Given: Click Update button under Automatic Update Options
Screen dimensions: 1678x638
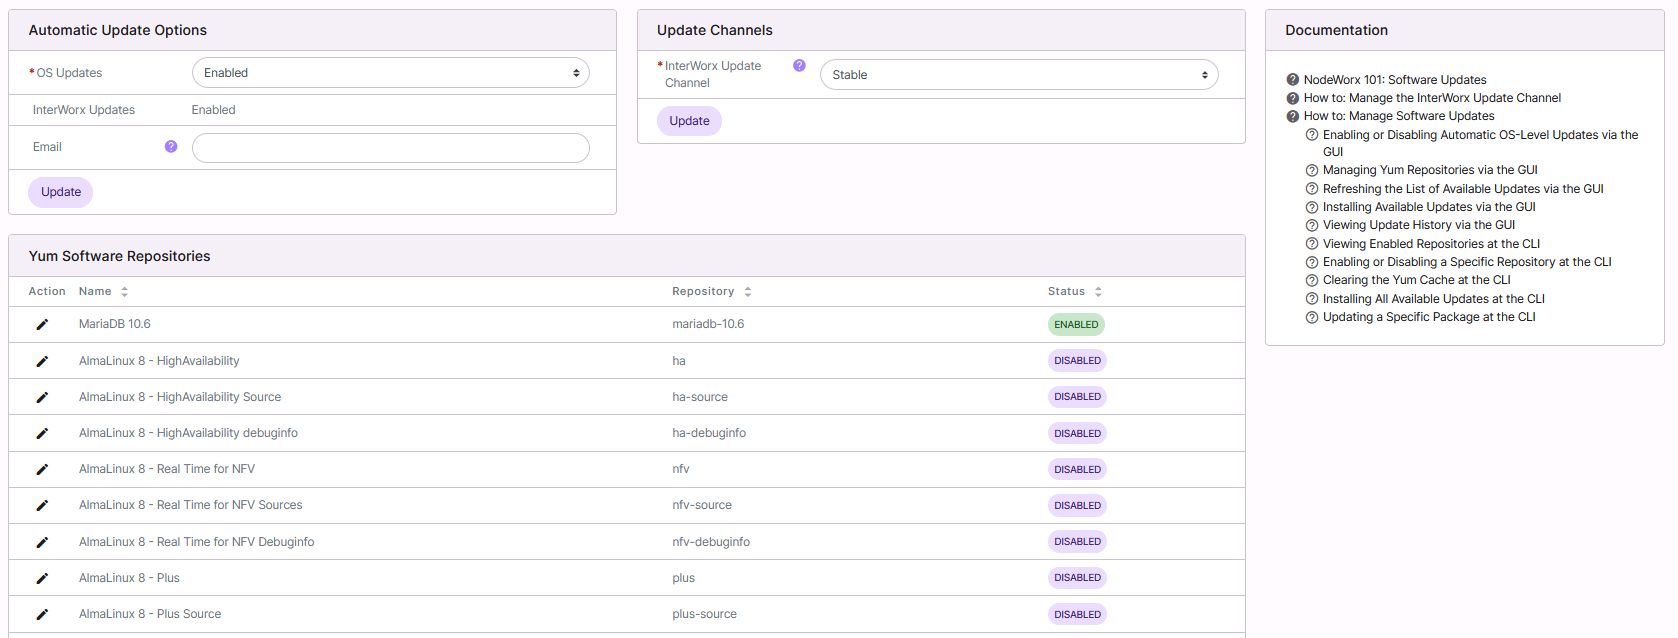Looking at the screenshot, I should [61, 192].
